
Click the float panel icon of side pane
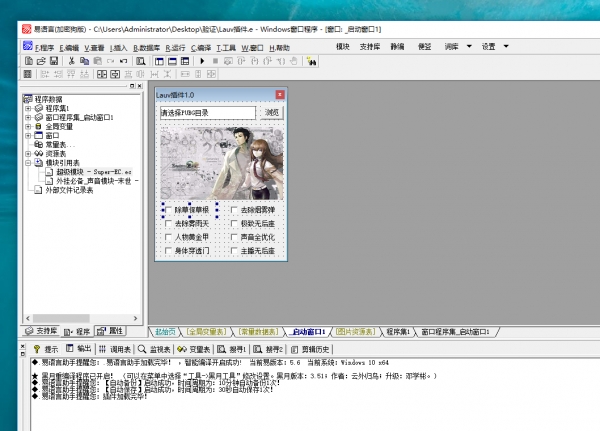tap(132, 86)
